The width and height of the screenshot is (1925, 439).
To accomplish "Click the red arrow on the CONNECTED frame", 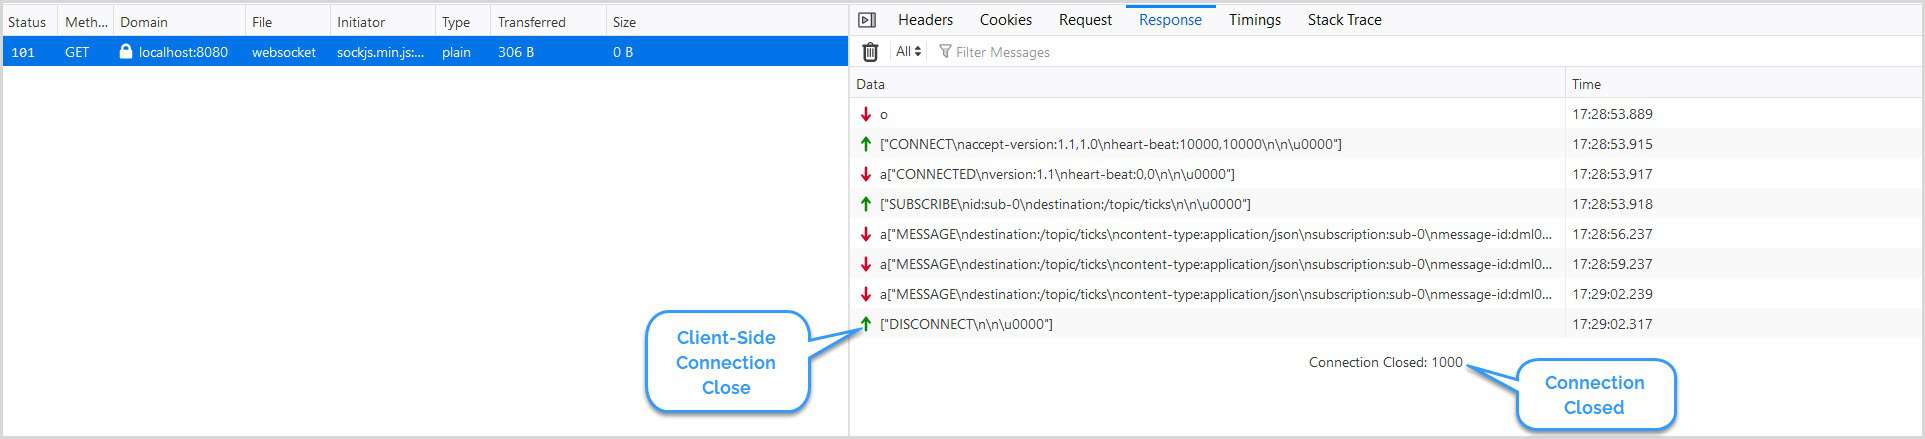I will tap(866, 174).
